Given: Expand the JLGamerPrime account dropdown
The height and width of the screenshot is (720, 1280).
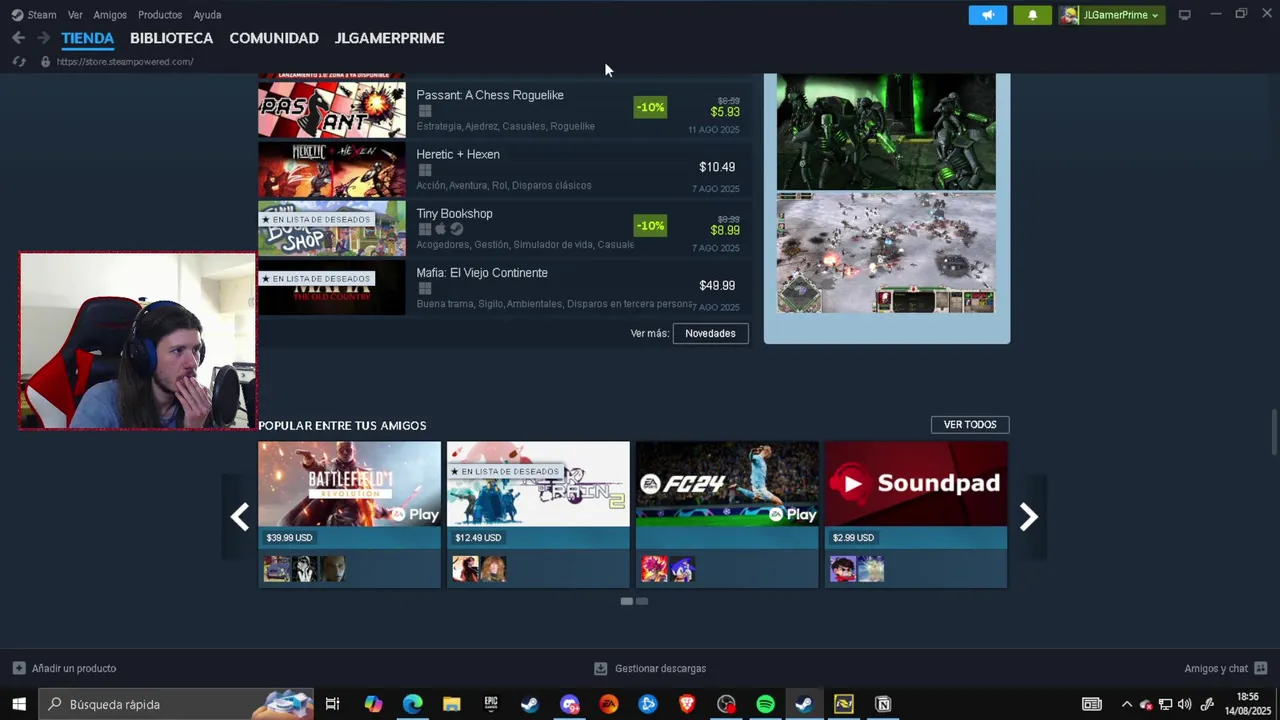Looking at the screenshot, I should (x=1154, y=15).
